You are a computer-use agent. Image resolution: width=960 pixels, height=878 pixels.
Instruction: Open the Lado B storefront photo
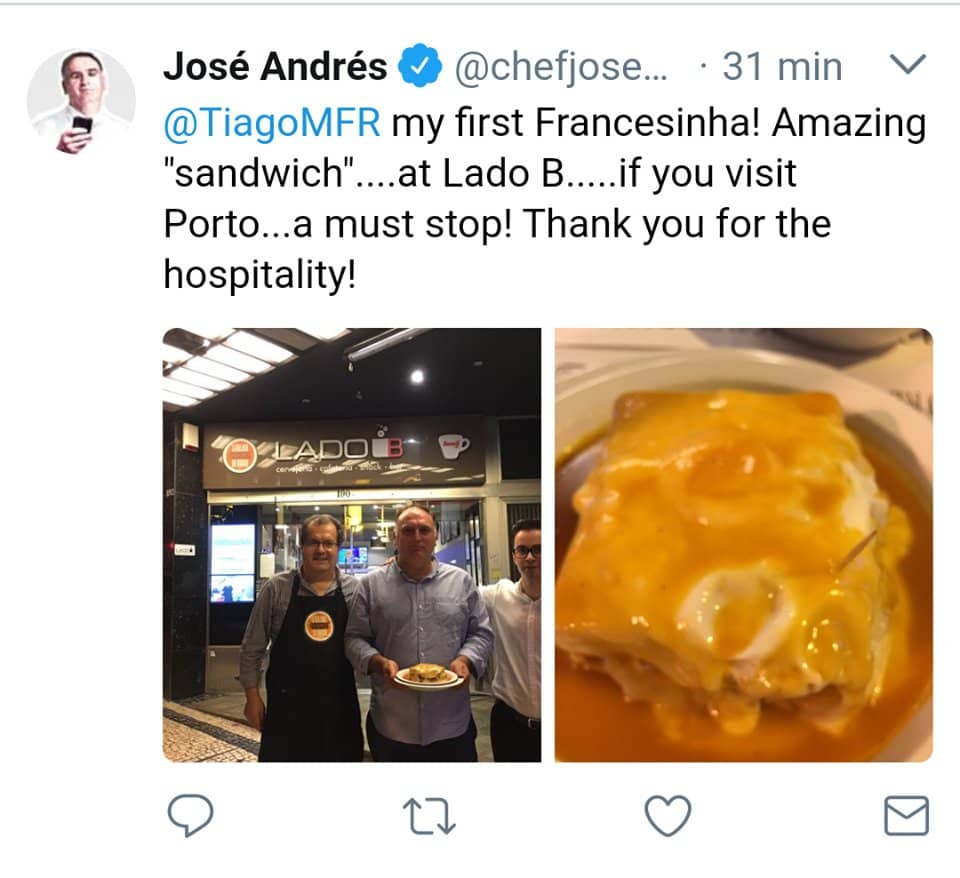tap(352, 545)
